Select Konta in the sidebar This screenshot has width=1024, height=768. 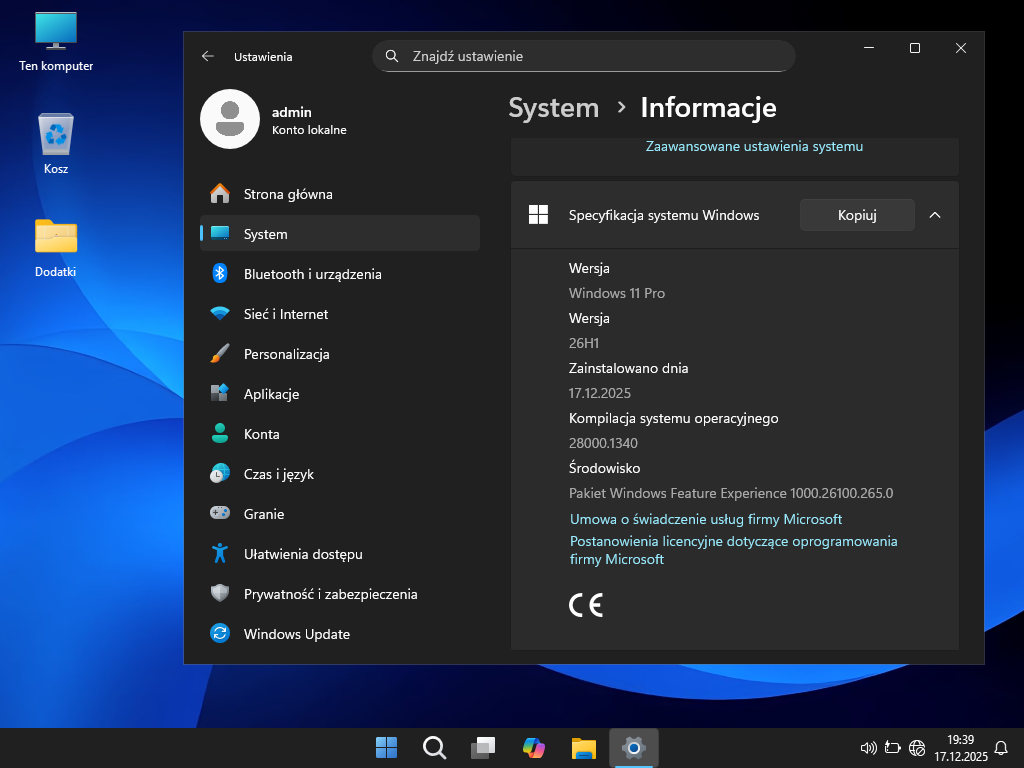click(x=261, y=434)
